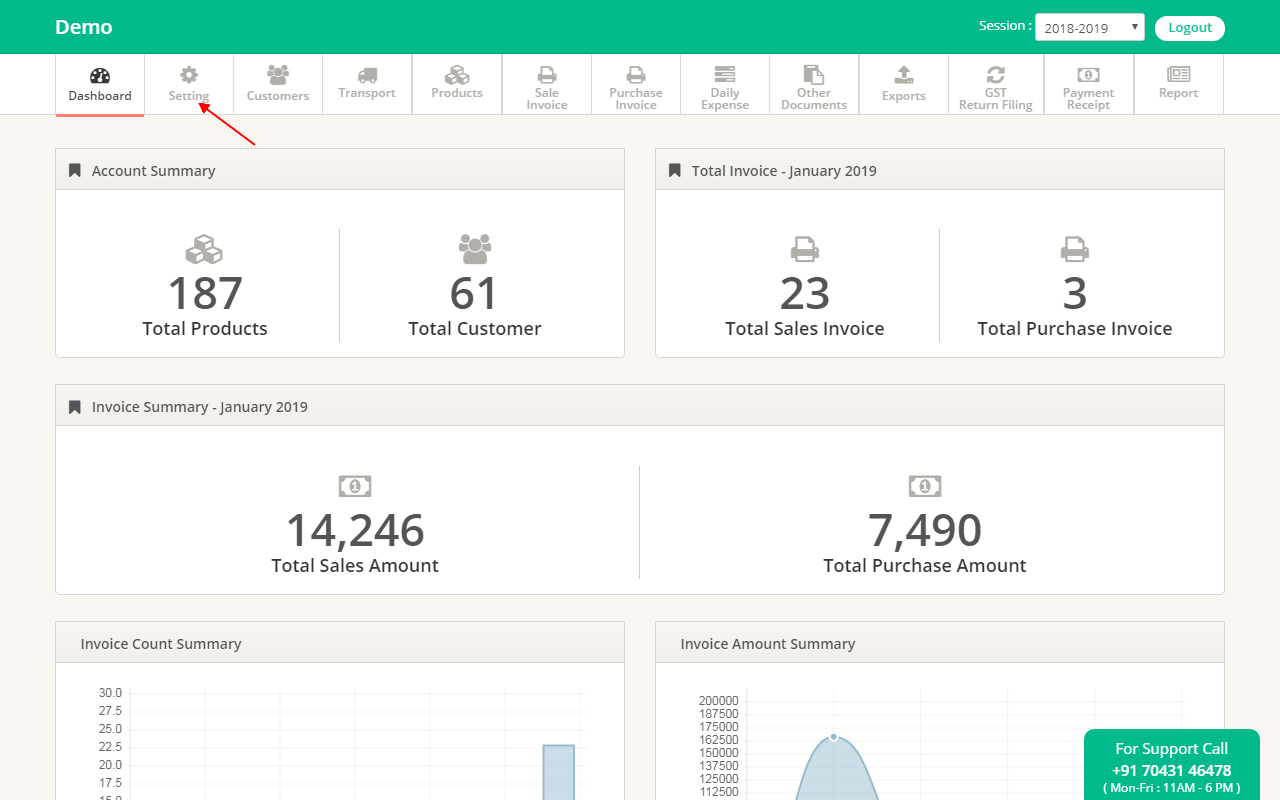Click the Invoice Count Summary heading
The height and width of the screenshot is (800, 1280).
point(161,644)
